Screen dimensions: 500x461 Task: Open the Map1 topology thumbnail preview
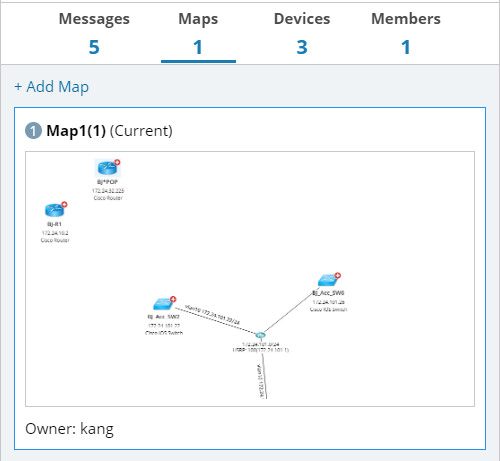(250, 279)
